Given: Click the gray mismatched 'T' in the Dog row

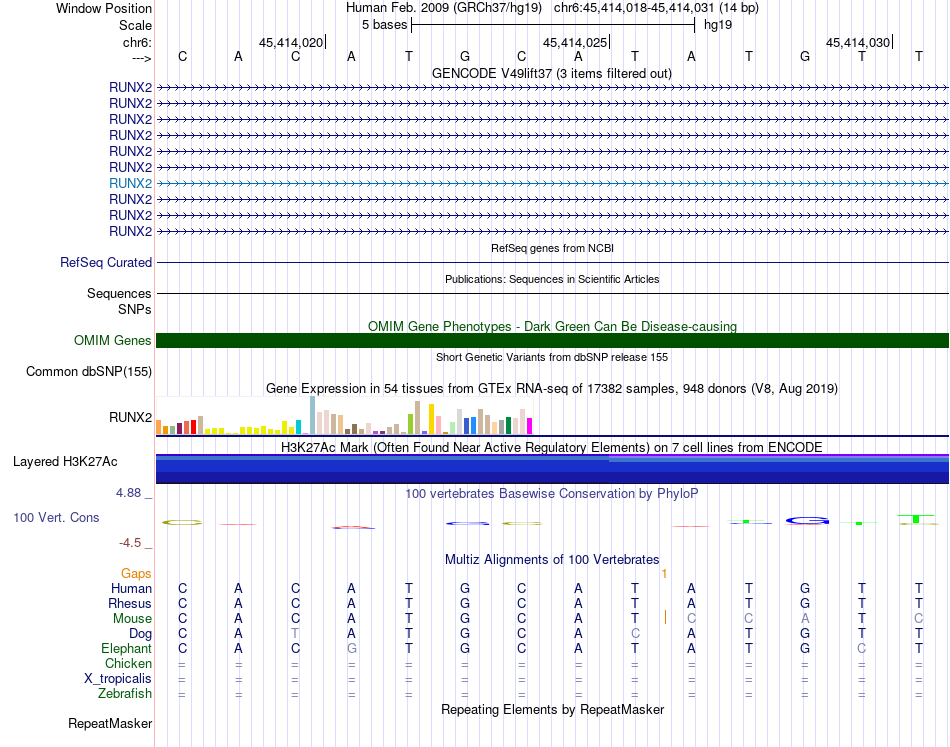Looking at the screenshot, I should click(295, 634).
